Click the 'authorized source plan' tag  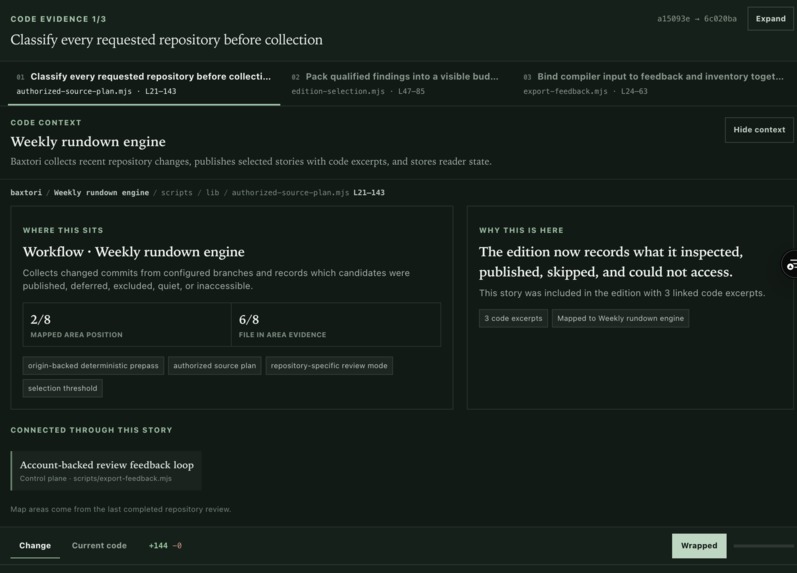pyautogui.click(x=214, y=366)
